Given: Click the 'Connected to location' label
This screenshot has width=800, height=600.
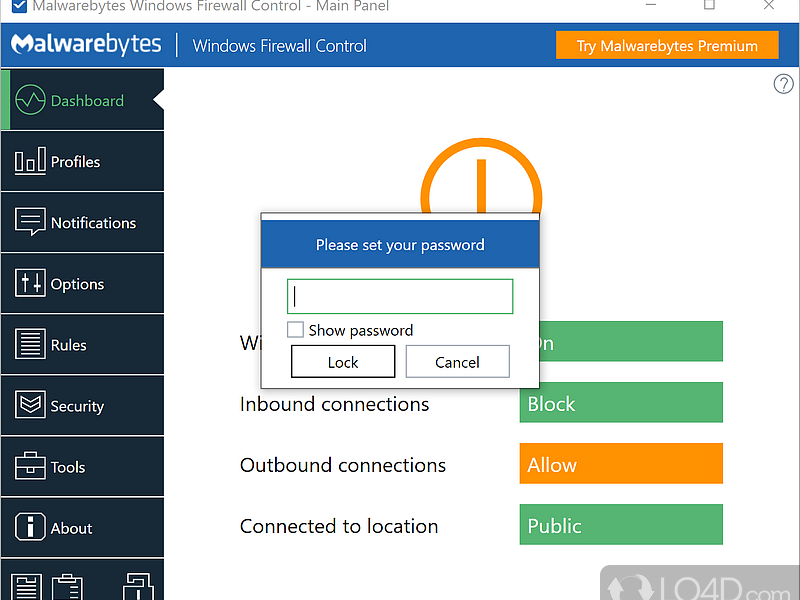Looking at the screenshot, I should (339, 526).
